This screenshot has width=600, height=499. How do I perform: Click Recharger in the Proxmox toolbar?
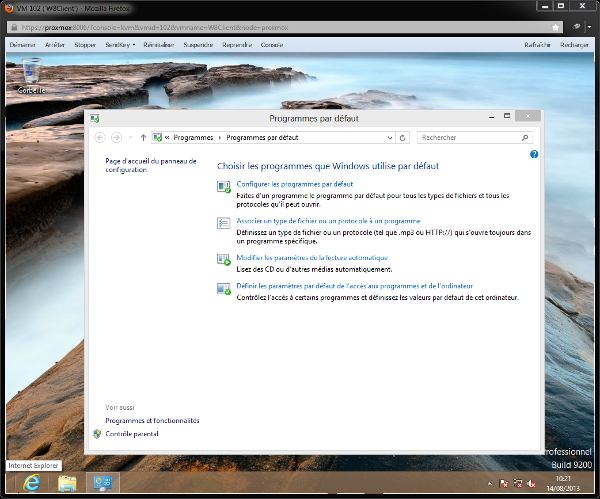tap(574, 45)
